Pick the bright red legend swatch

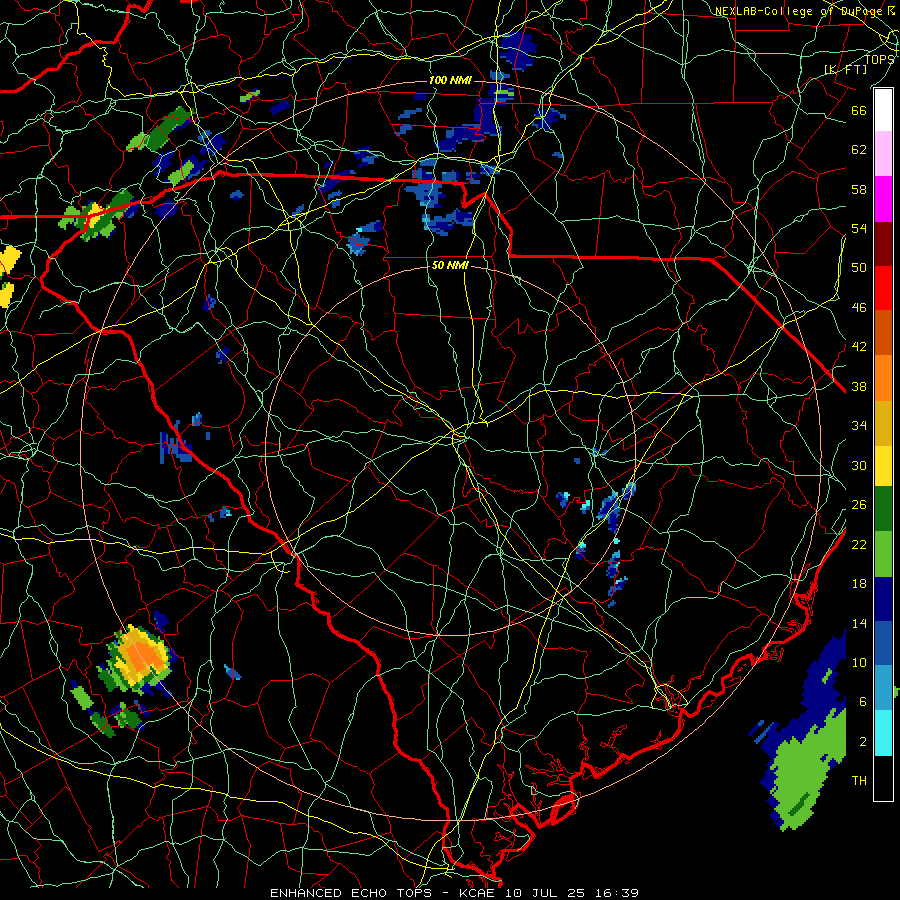883,288
